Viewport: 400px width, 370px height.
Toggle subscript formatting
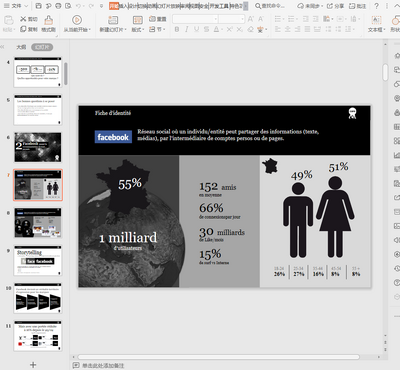[239, 29]
